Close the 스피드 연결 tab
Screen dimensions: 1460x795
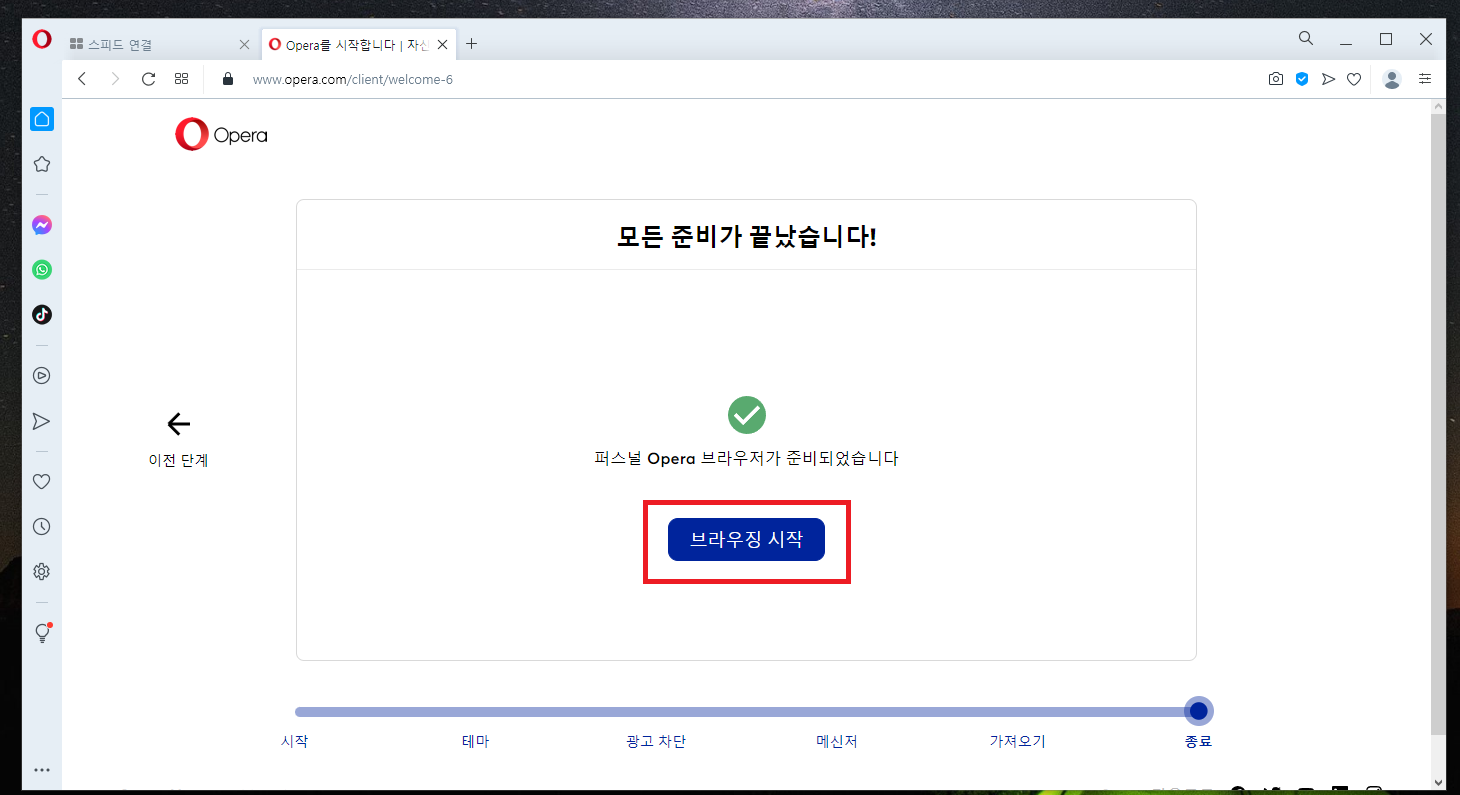click(x=245, y=44)
